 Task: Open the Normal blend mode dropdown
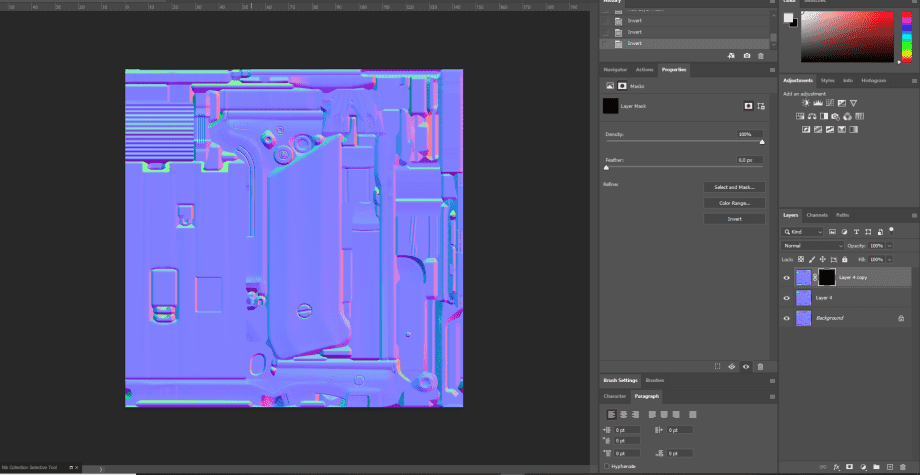point(813,245)
